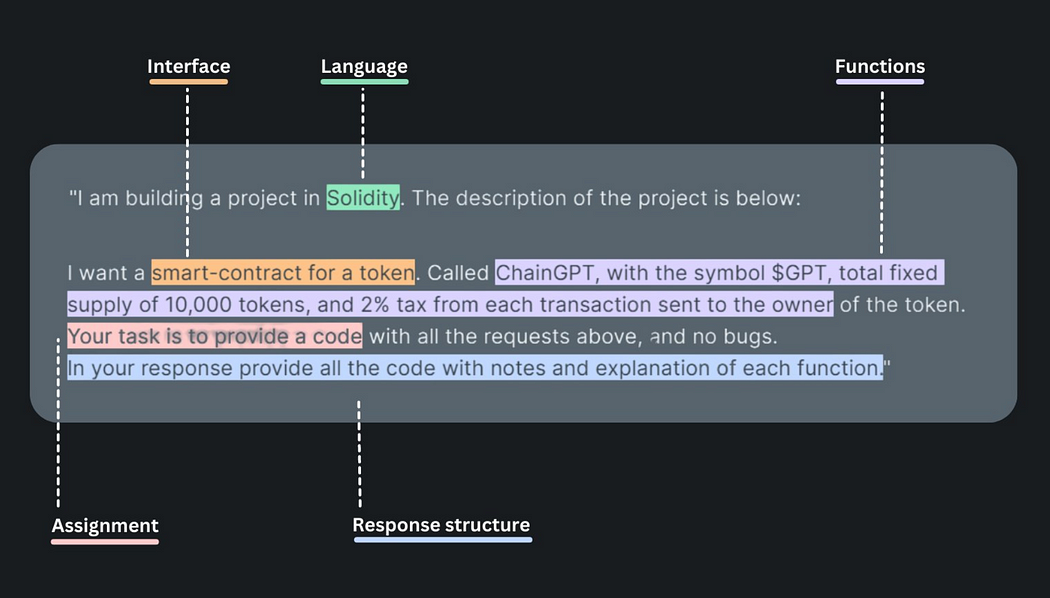The height and width of the screenshot is (598, 1050).
Task: Click the green highlighted word 'Solidity'
Action: coord(363,198)
